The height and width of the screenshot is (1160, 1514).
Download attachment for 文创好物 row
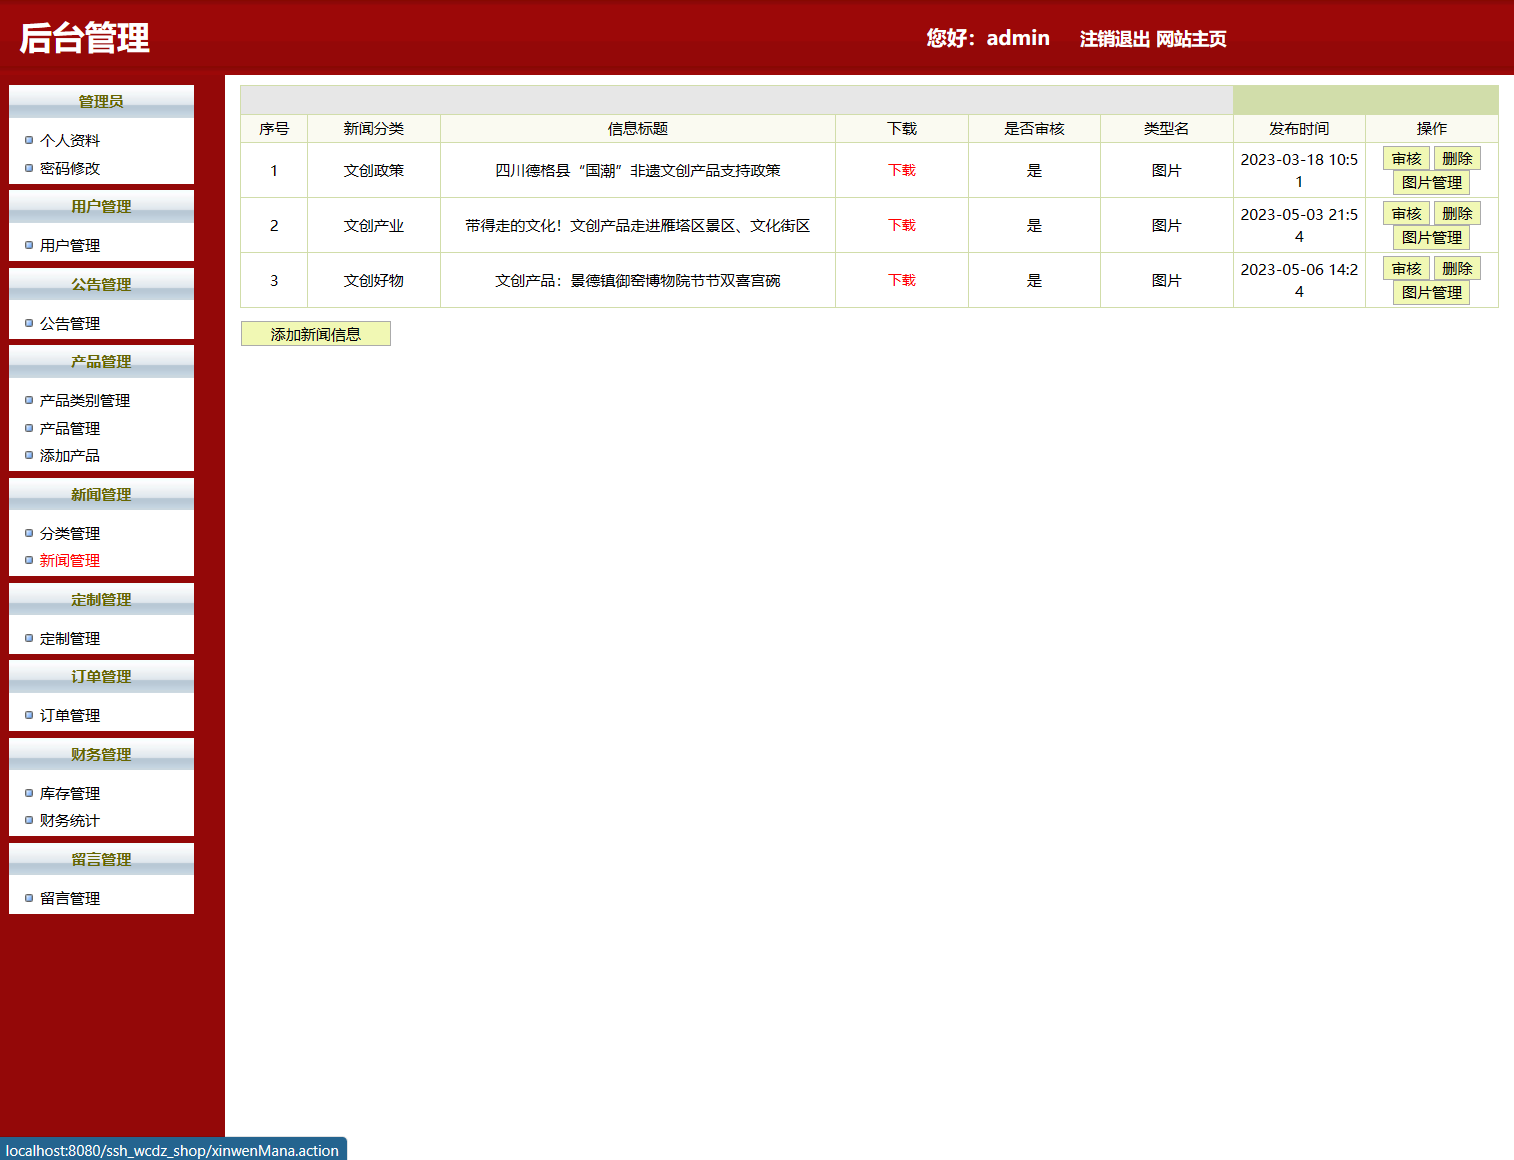click(x=902, y=280)
